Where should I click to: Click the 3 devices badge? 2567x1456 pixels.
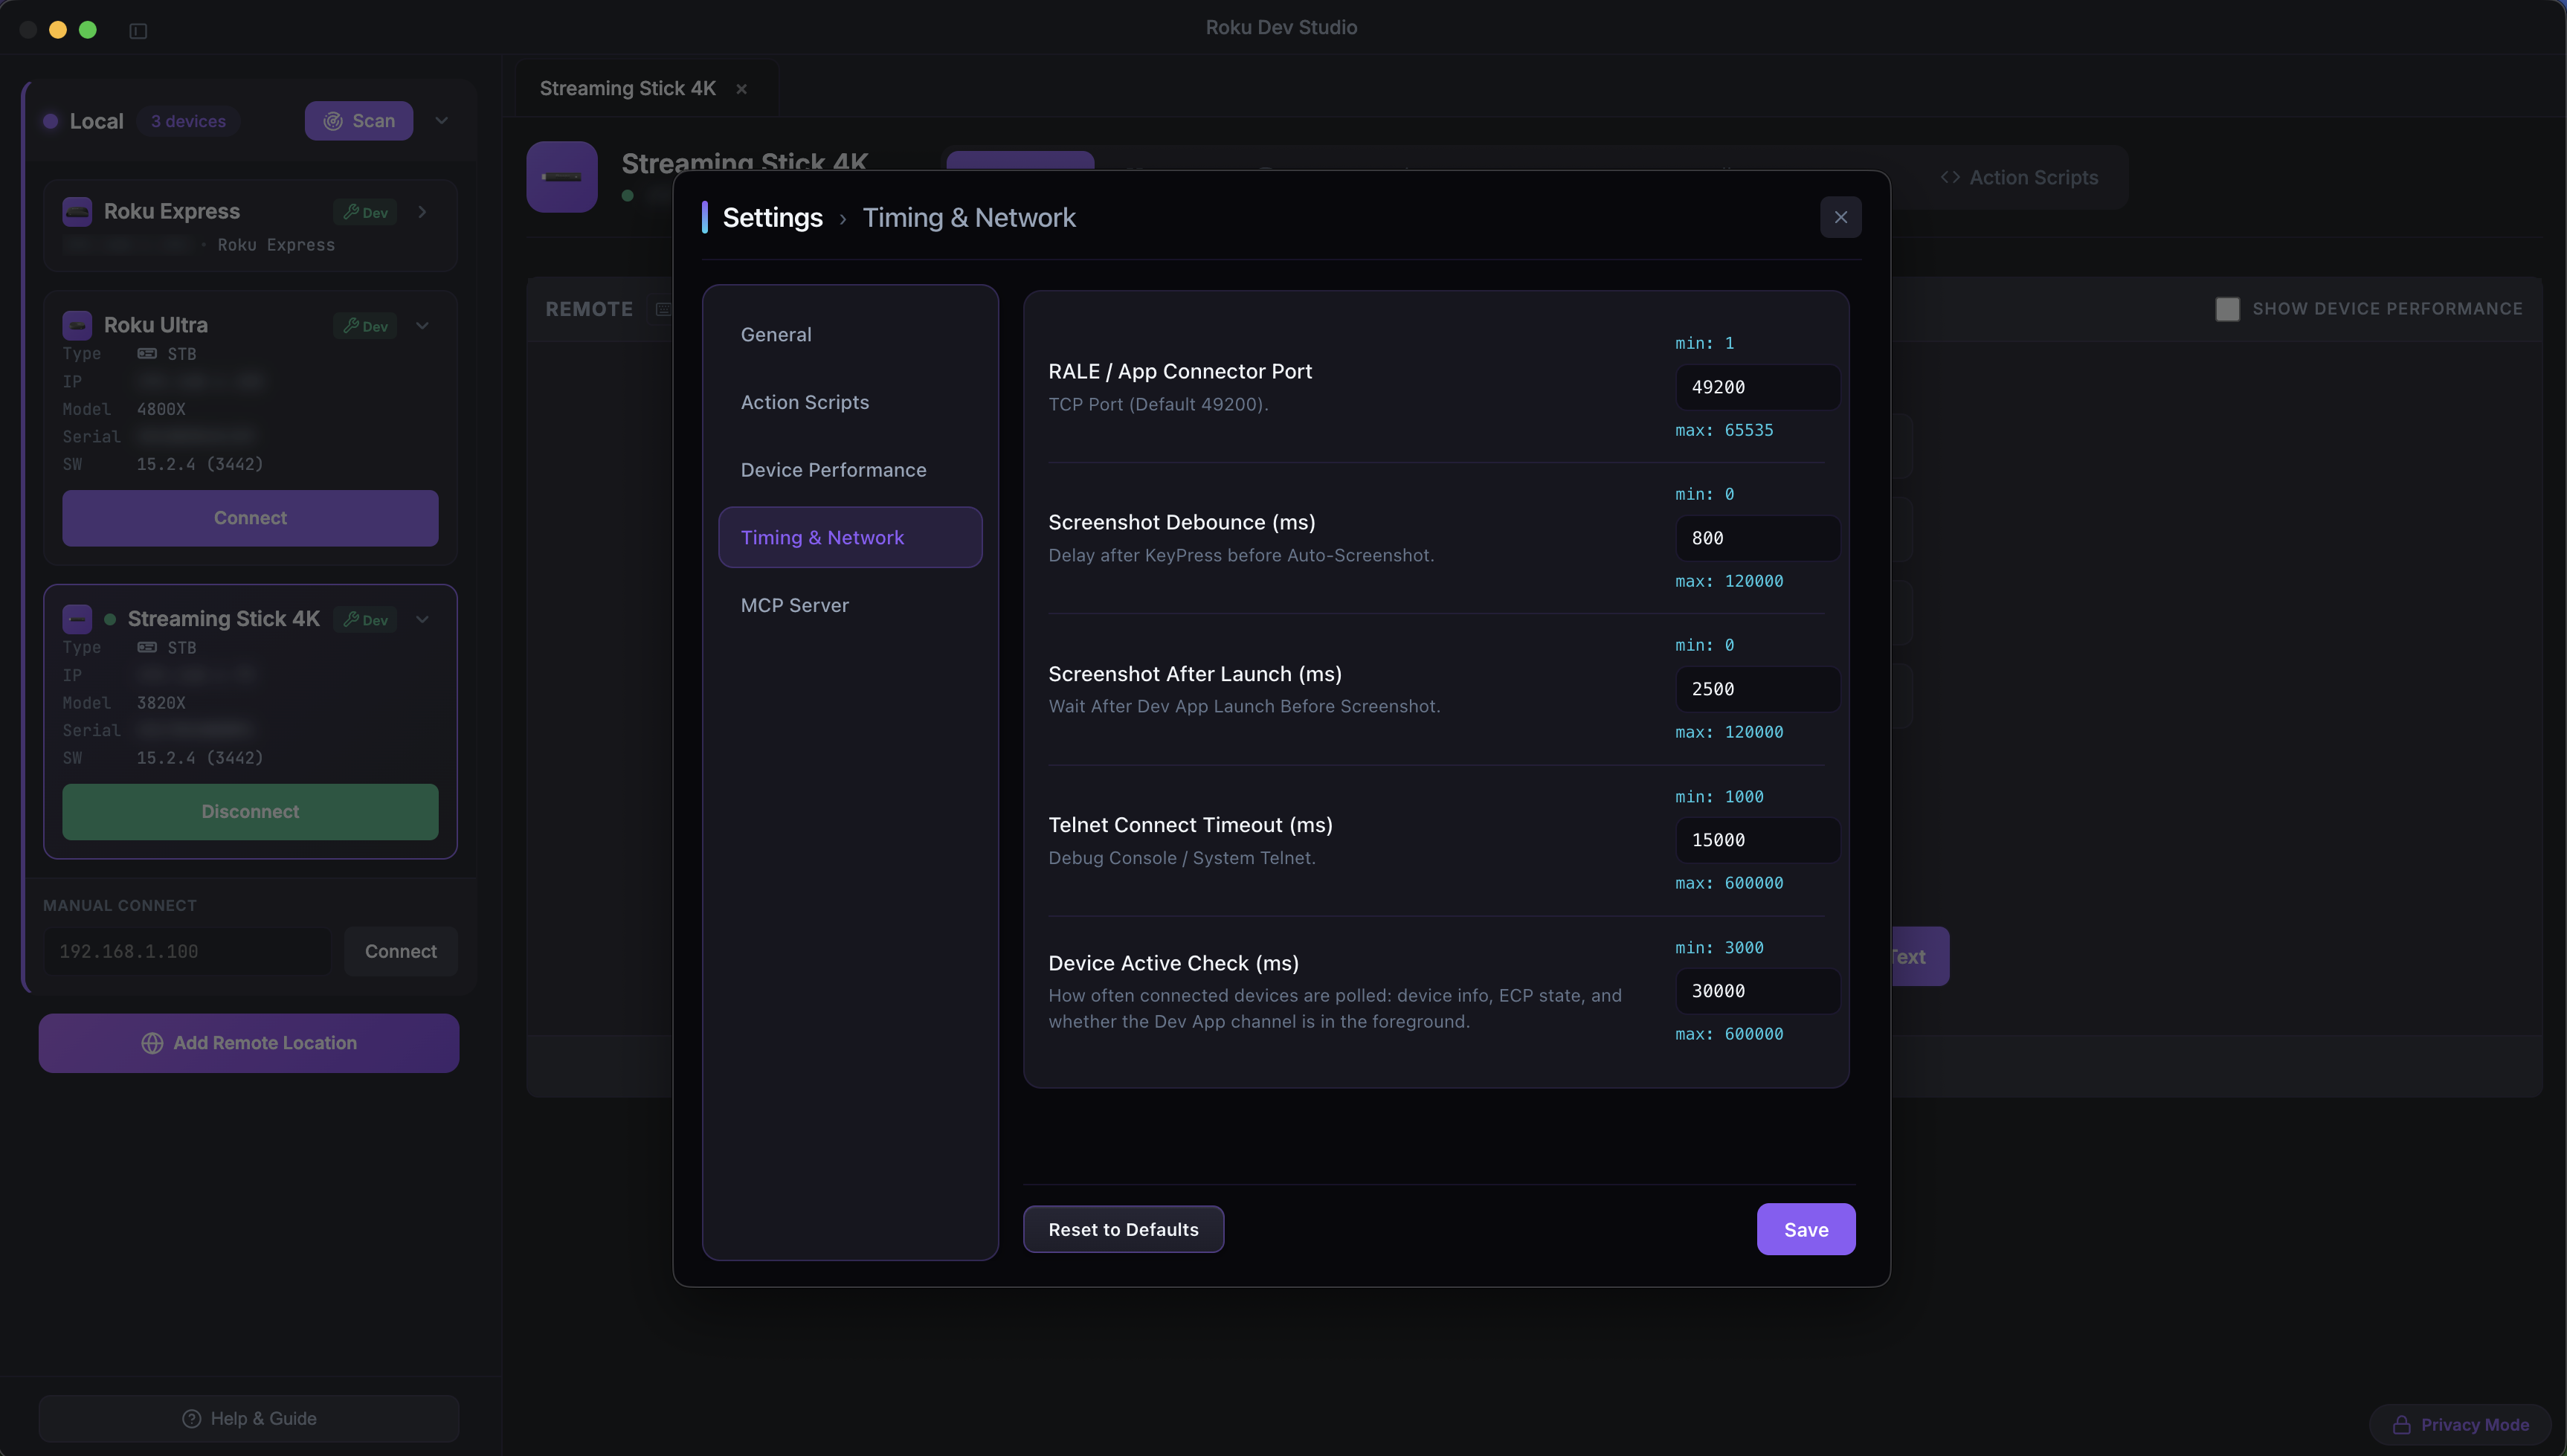tap(188, 121)
